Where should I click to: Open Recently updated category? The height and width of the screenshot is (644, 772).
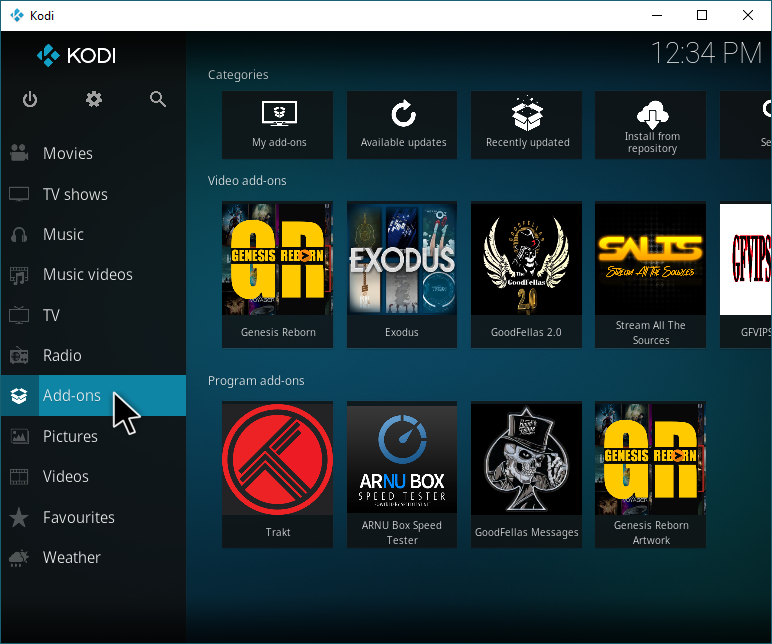[x=526, y=125]
